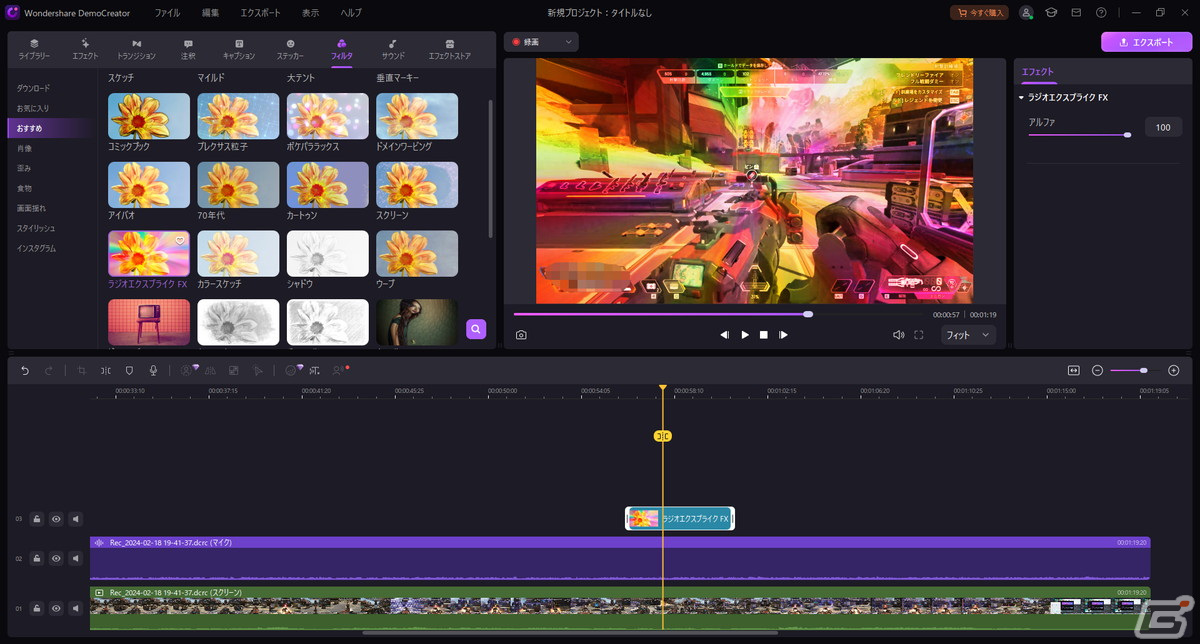Favorite the ラジオエクスプライク FX filter heart
Viewport: 1200px width, 644px height.
click(180, 240)
